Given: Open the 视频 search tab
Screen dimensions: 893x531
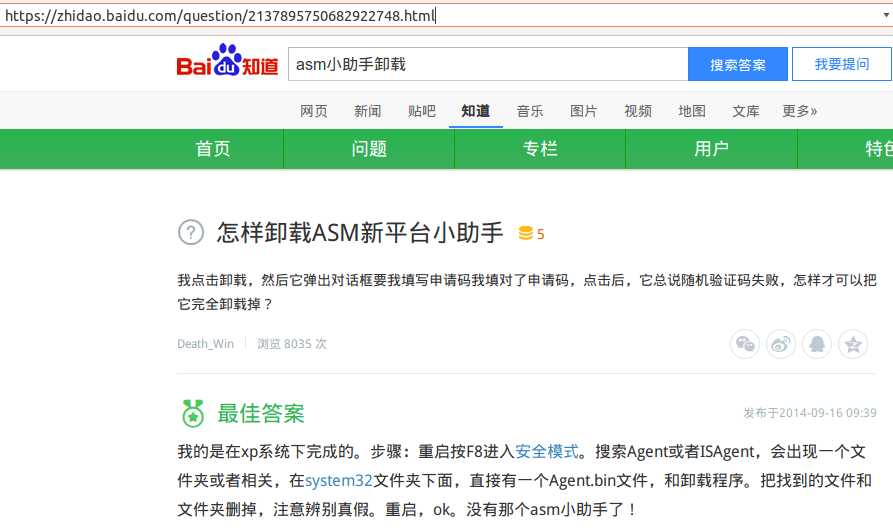Looking at the screenshot, I should pos(638,111).
